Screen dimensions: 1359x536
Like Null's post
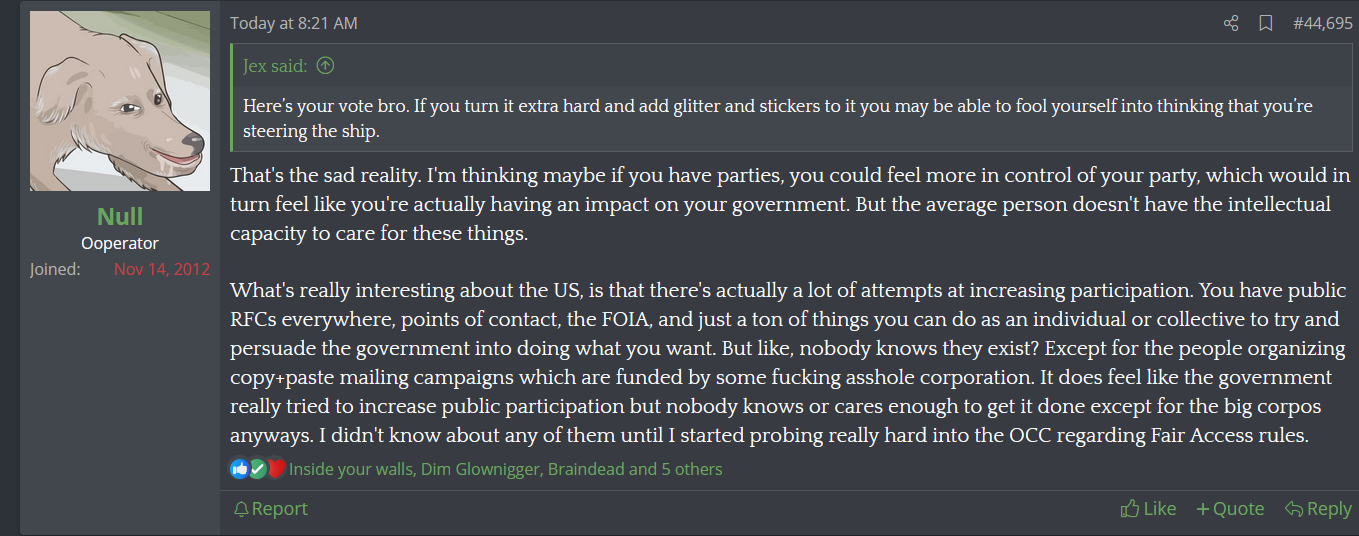(1148, 509)
